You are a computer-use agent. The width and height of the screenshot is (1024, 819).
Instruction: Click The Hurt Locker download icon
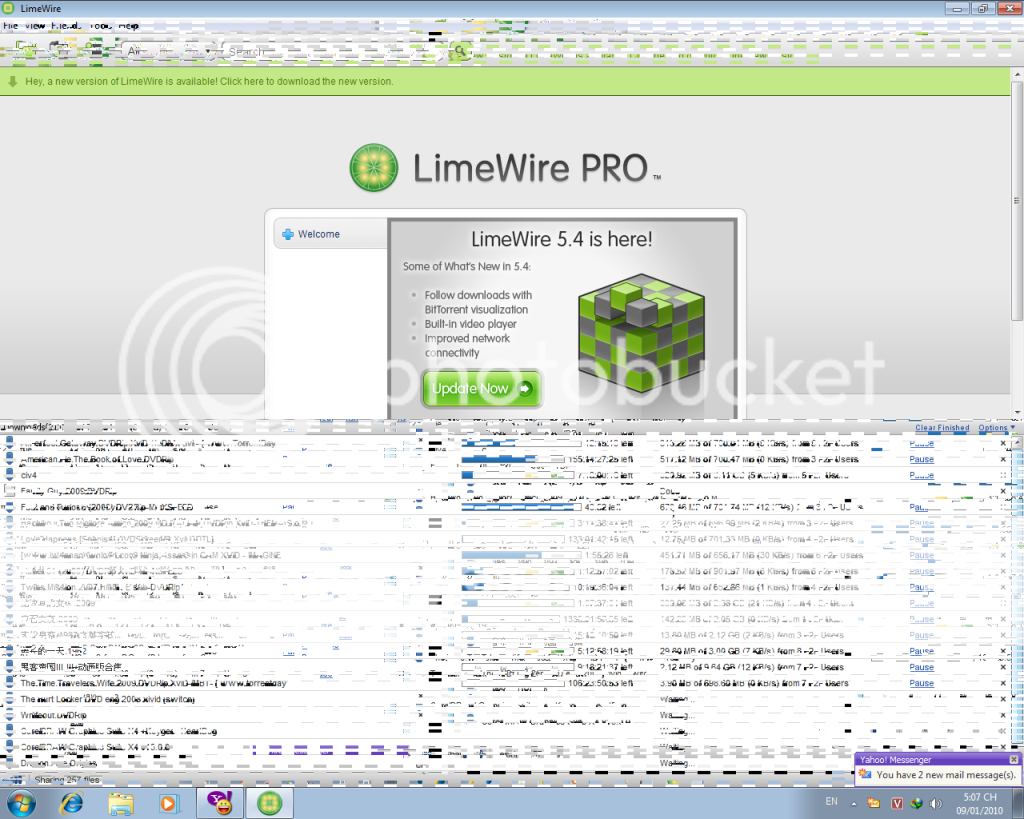tap(9, 698)
